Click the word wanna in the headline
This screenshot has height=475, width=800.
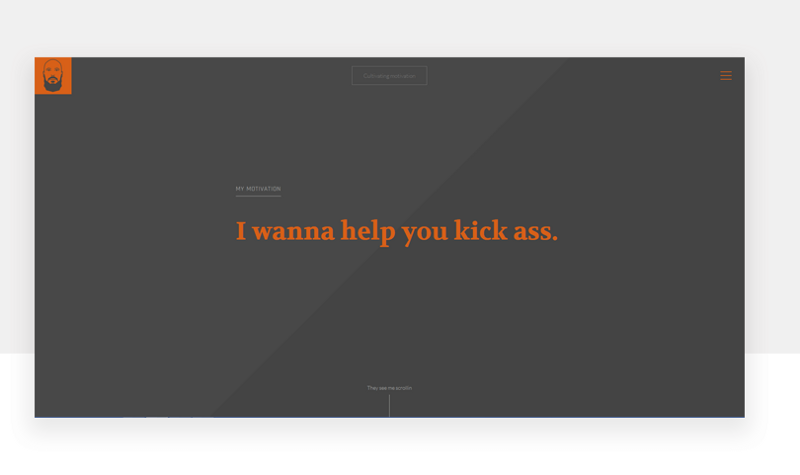point(293,231)
